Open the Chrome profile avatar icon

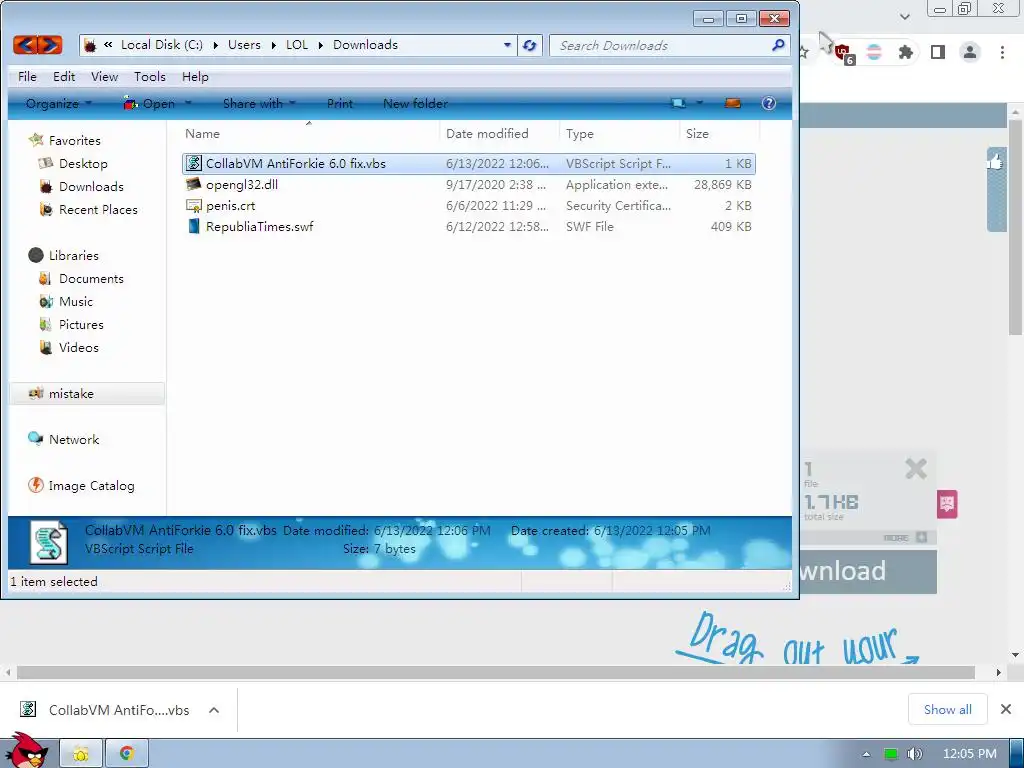tap(970, 52)
